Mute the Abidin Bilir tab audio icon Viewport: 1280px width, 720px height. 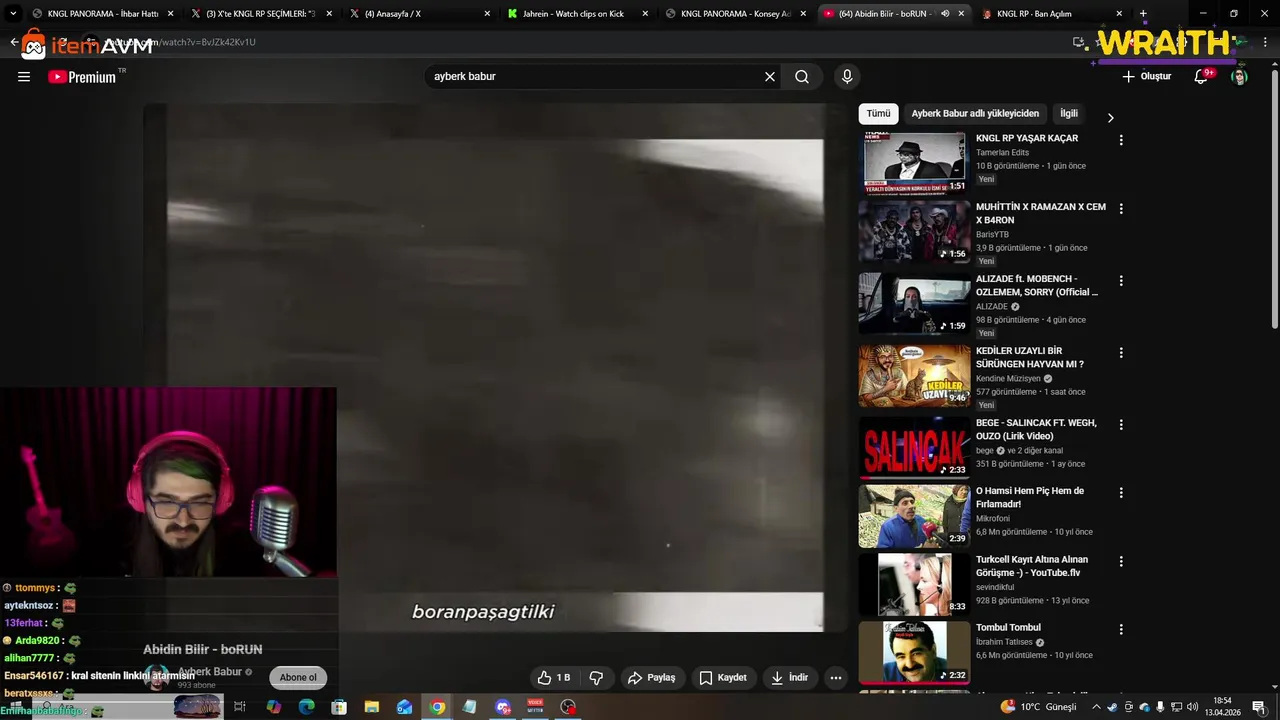pyautogui.click(x=945, y=14)
